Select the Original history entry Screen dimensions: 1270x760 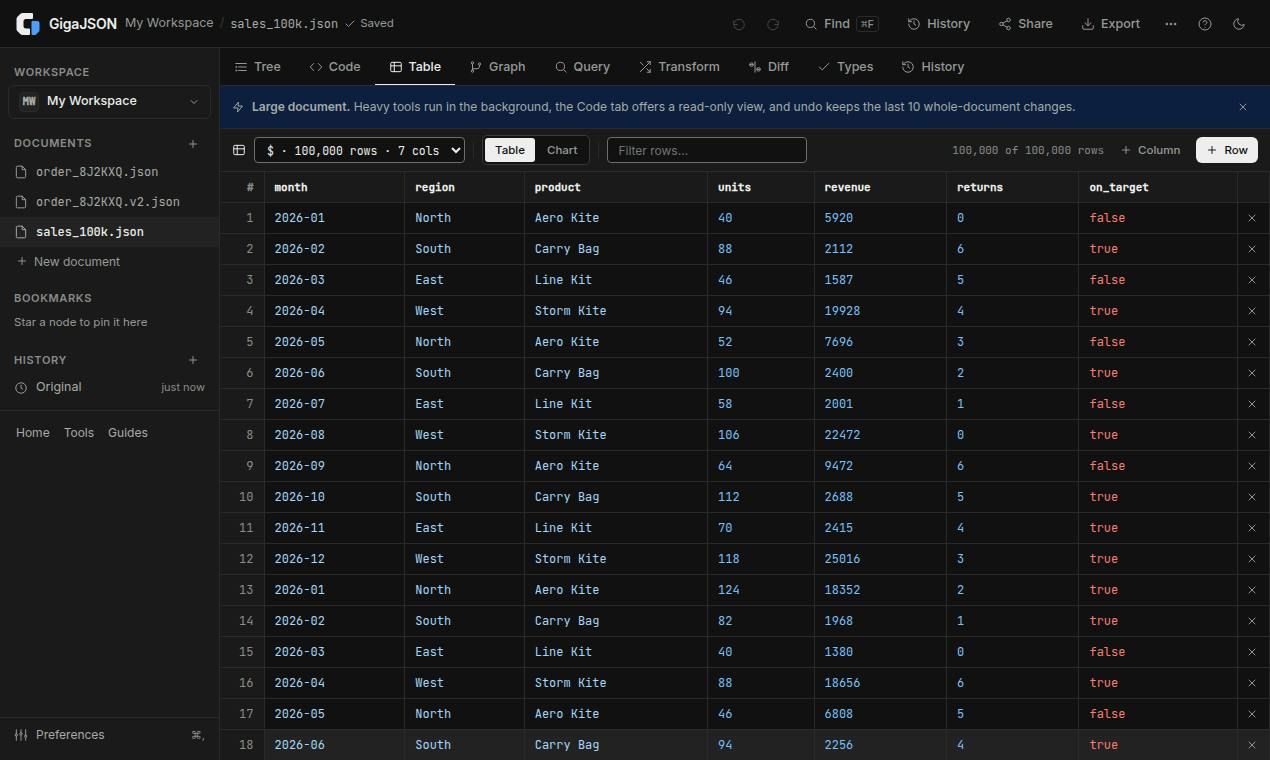[110, 388]
